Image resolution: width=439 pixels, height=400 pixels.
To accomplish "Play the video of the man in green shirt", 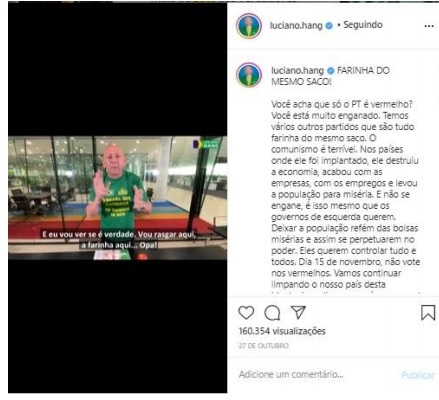I will [x=117, y=198].
